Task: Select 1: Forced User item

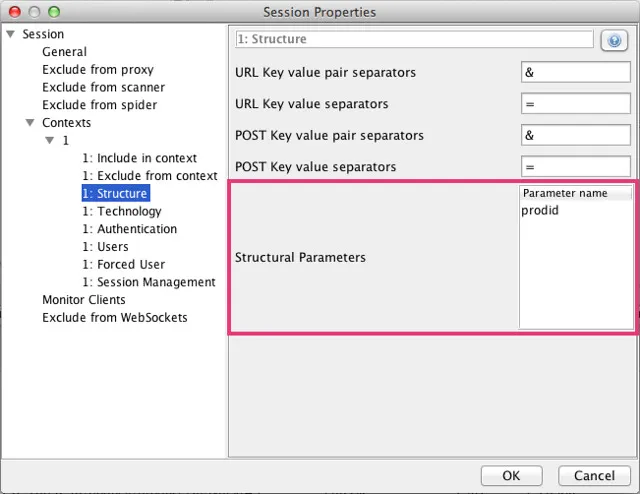Action: [123, 264]
